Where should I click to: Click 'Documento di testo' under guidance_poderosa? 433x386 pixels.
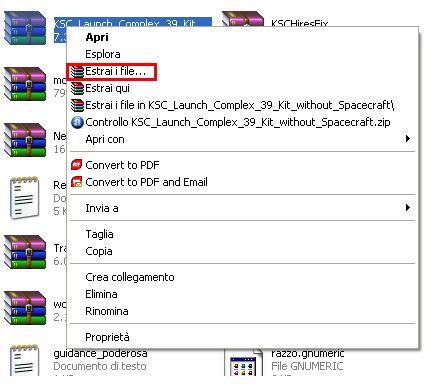[100, 366]
